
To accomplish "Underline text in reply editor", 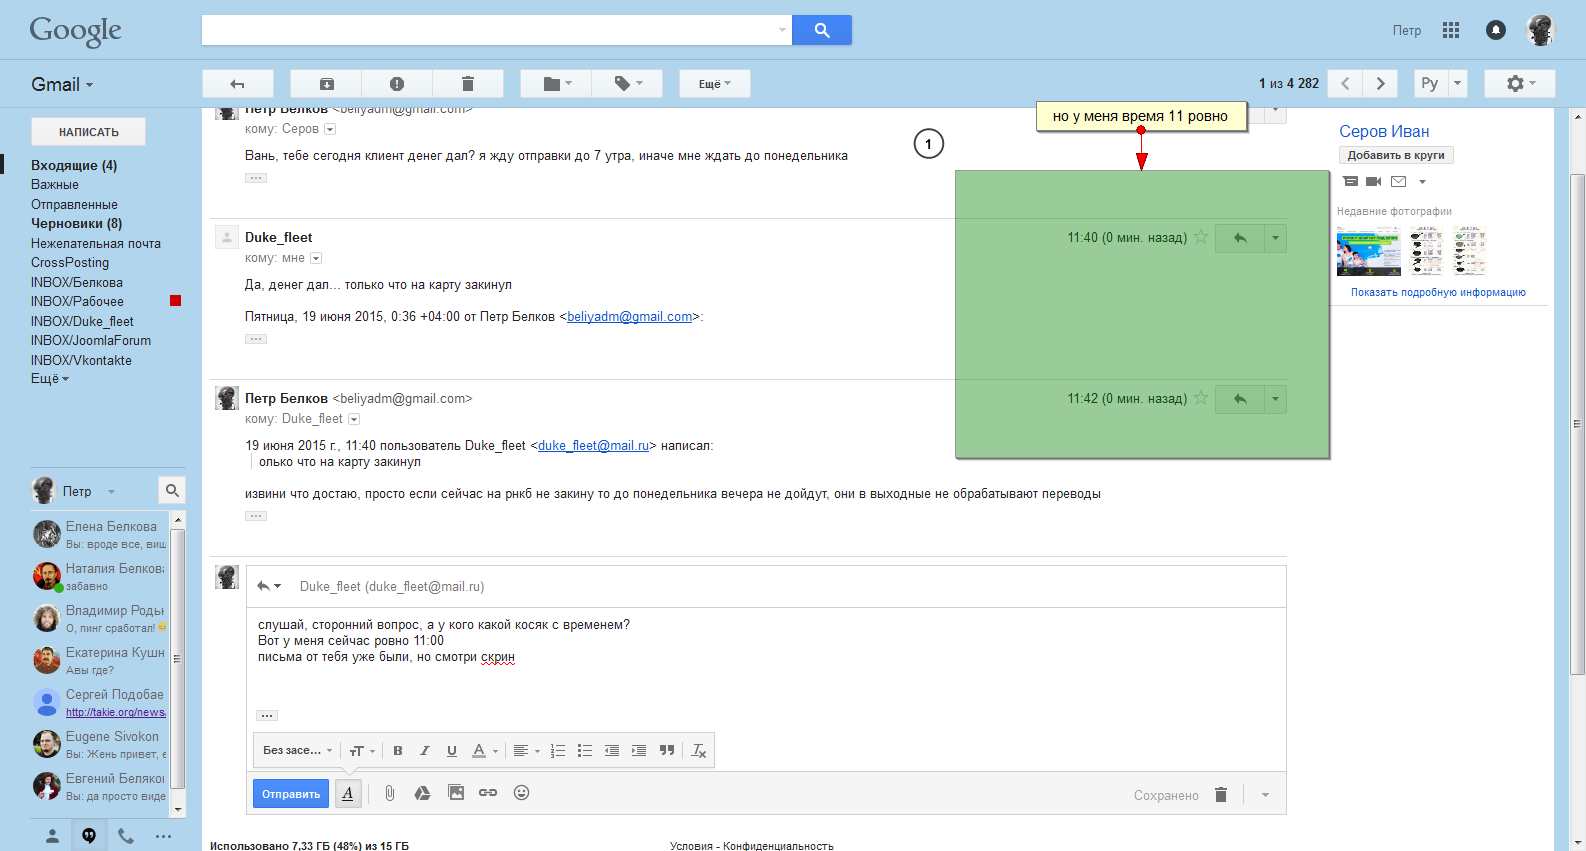I will point(452,751).
